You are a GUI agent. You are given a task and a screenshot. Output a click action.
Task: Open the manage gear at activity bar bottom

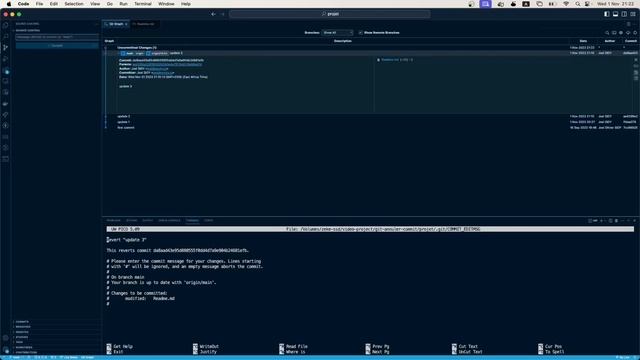[x=5, y=350]
